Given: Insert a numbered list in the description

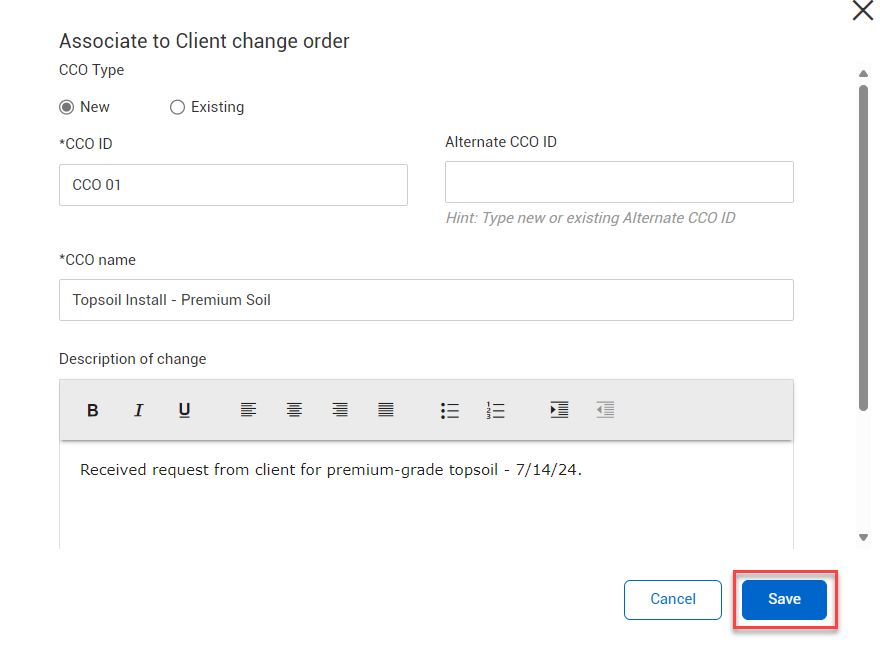Looking at the screenshot, I should click(x=495, y=410).
